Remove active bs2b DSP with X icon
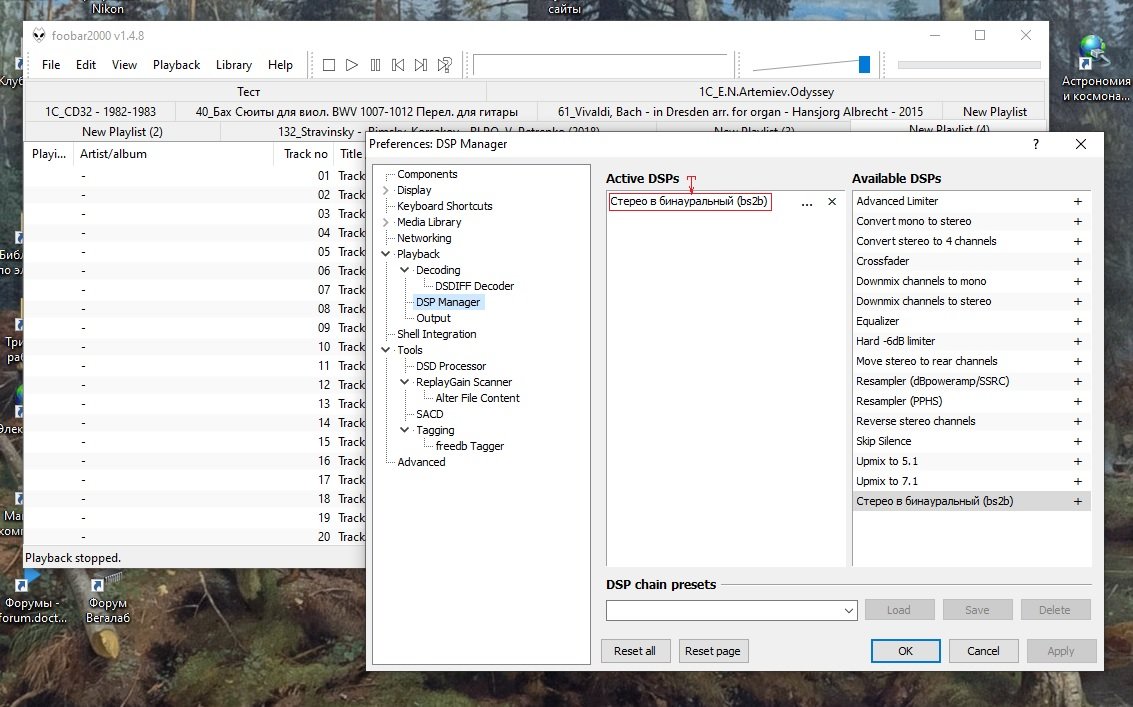The image size is (1133, 707). (832, 202)
